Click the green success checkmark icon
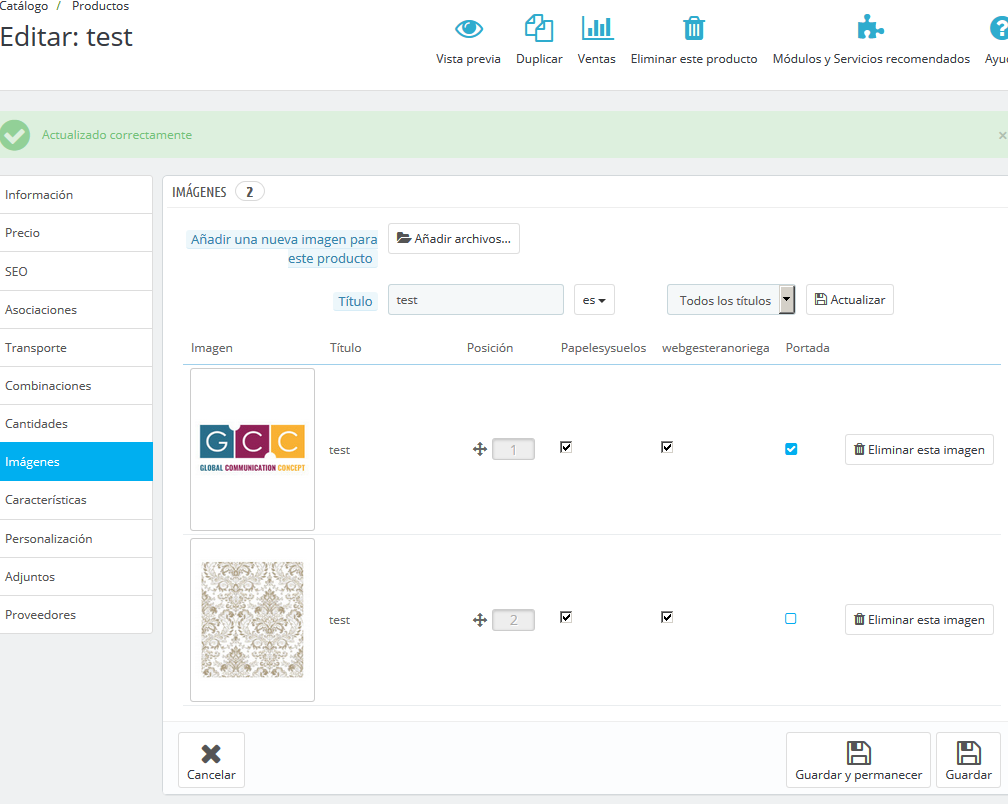The width and height of the screenshot is (1008, 804). point(15,135)
